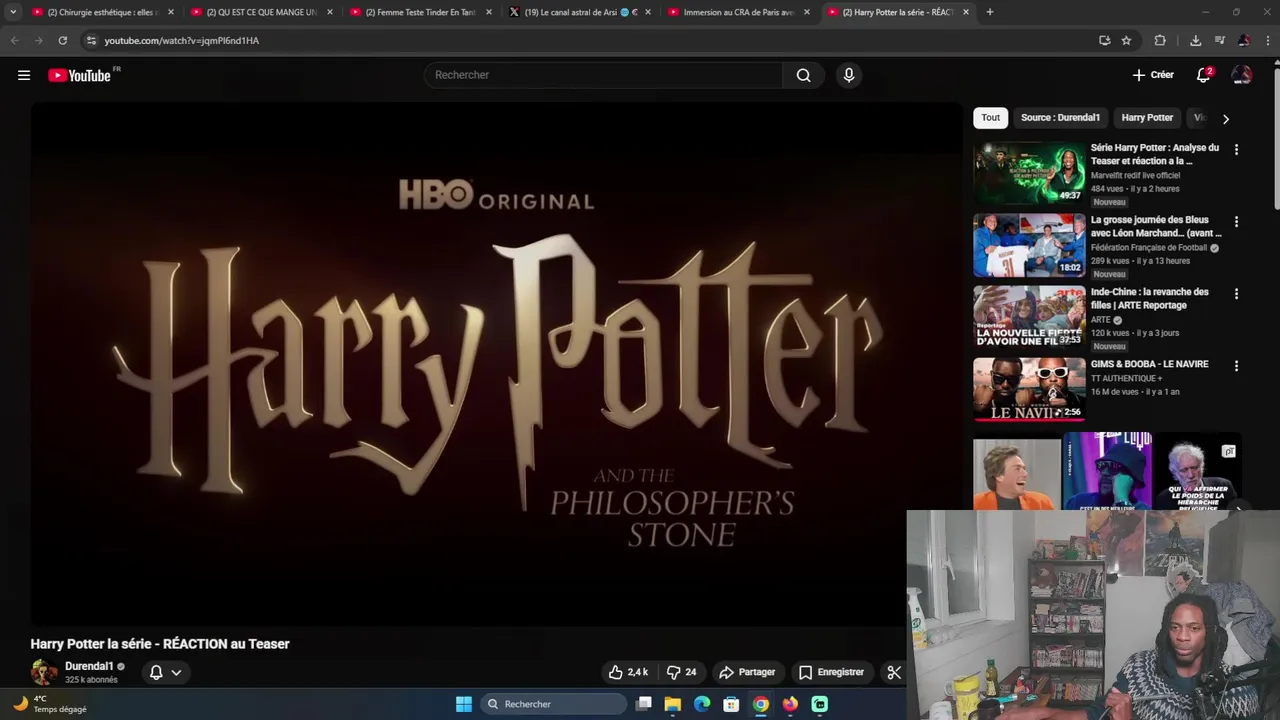1280x720 pixels.
Task: Select the Tout filter chip
Action: pyautogui.click(x=990, y=117)
